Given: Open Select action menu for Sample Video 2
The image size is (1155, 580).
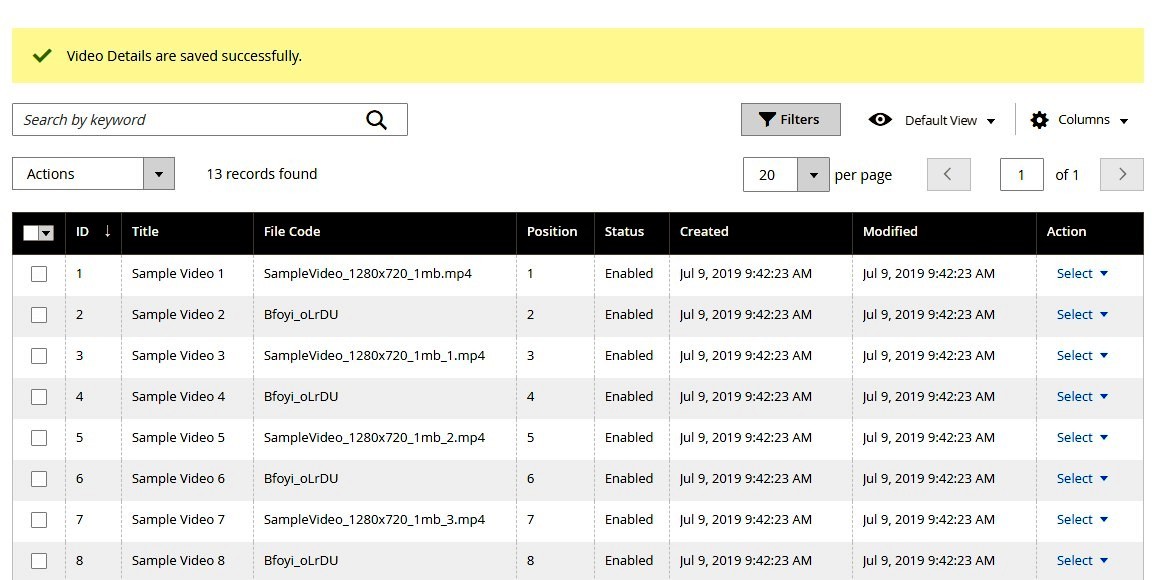Looking at the screenshot, I should click(1082, 315).
